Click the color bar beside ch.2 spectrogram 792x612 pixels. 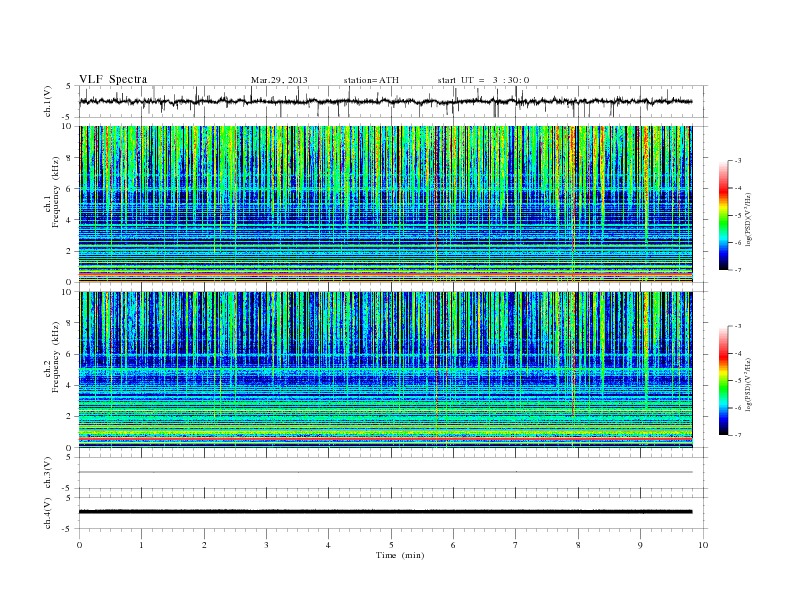point(724,381)
